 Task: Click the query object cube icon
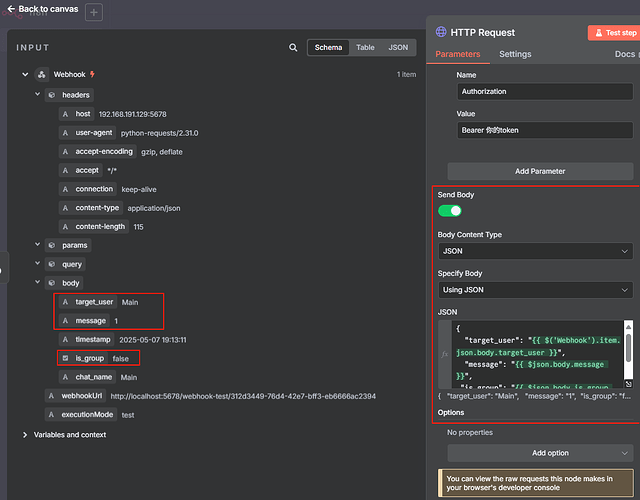pos(52,264)
